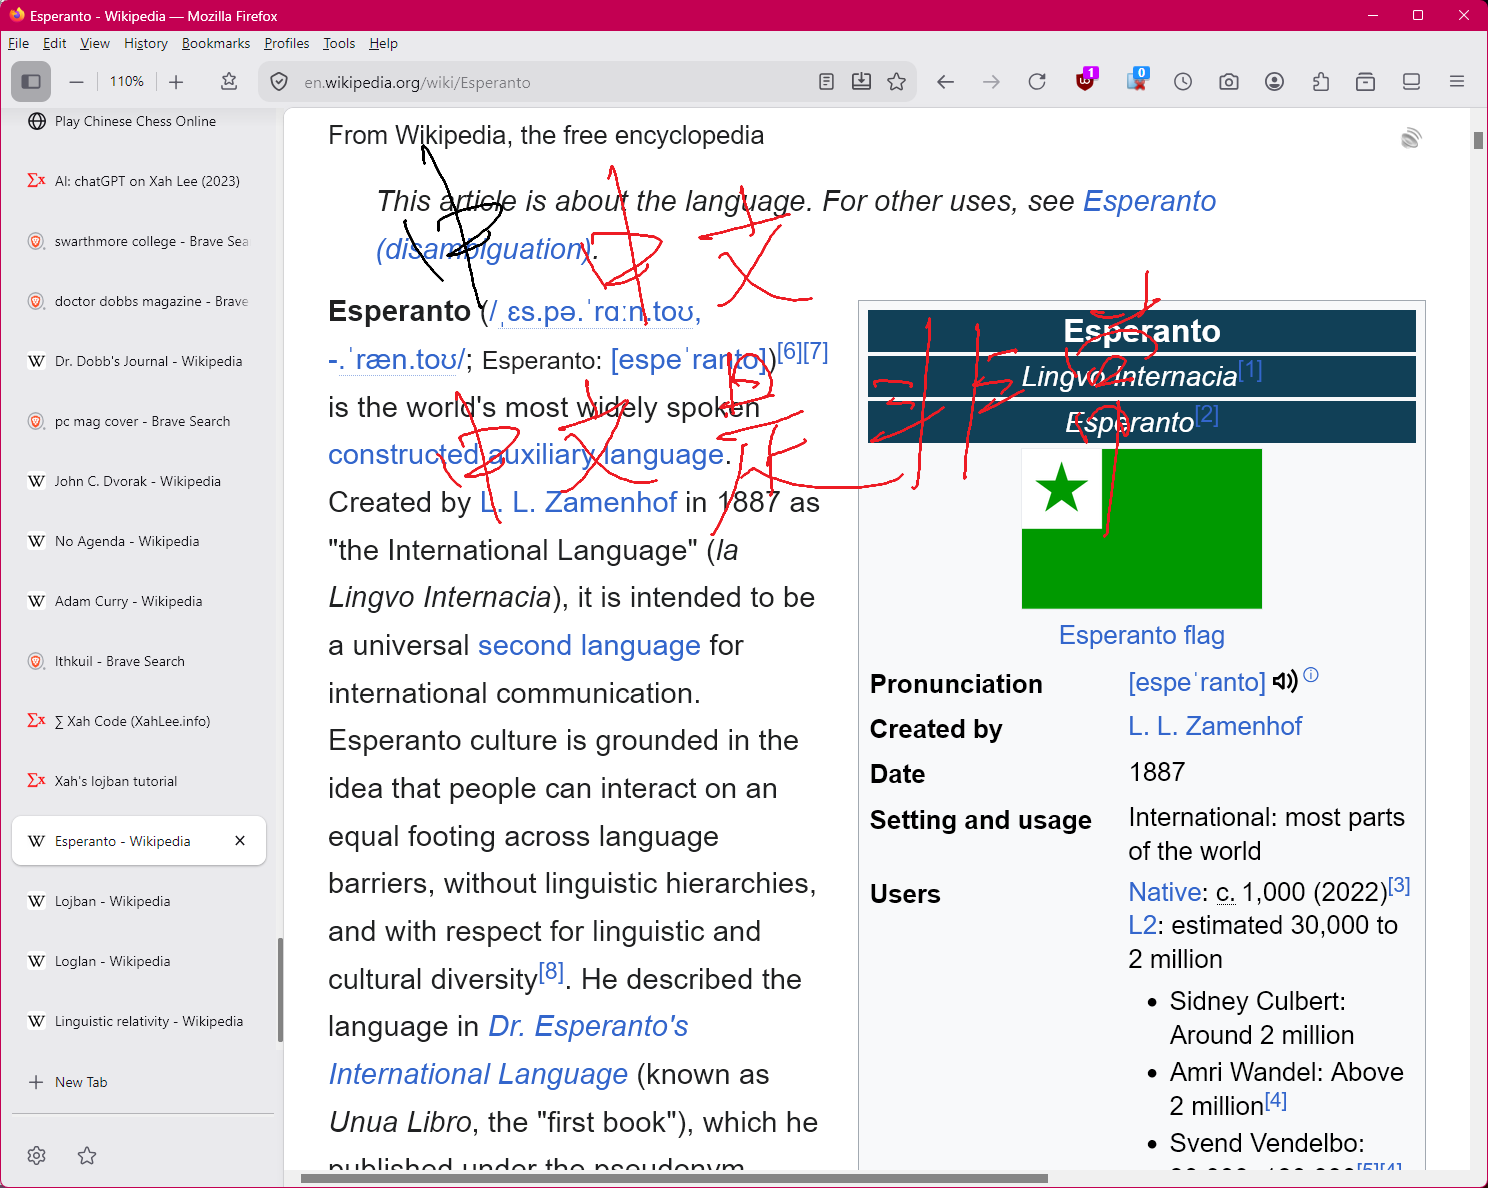The width and height of the screenshot is (1488, 1188).
Task: Zoom out with the minus button
Action: [77, 82]
